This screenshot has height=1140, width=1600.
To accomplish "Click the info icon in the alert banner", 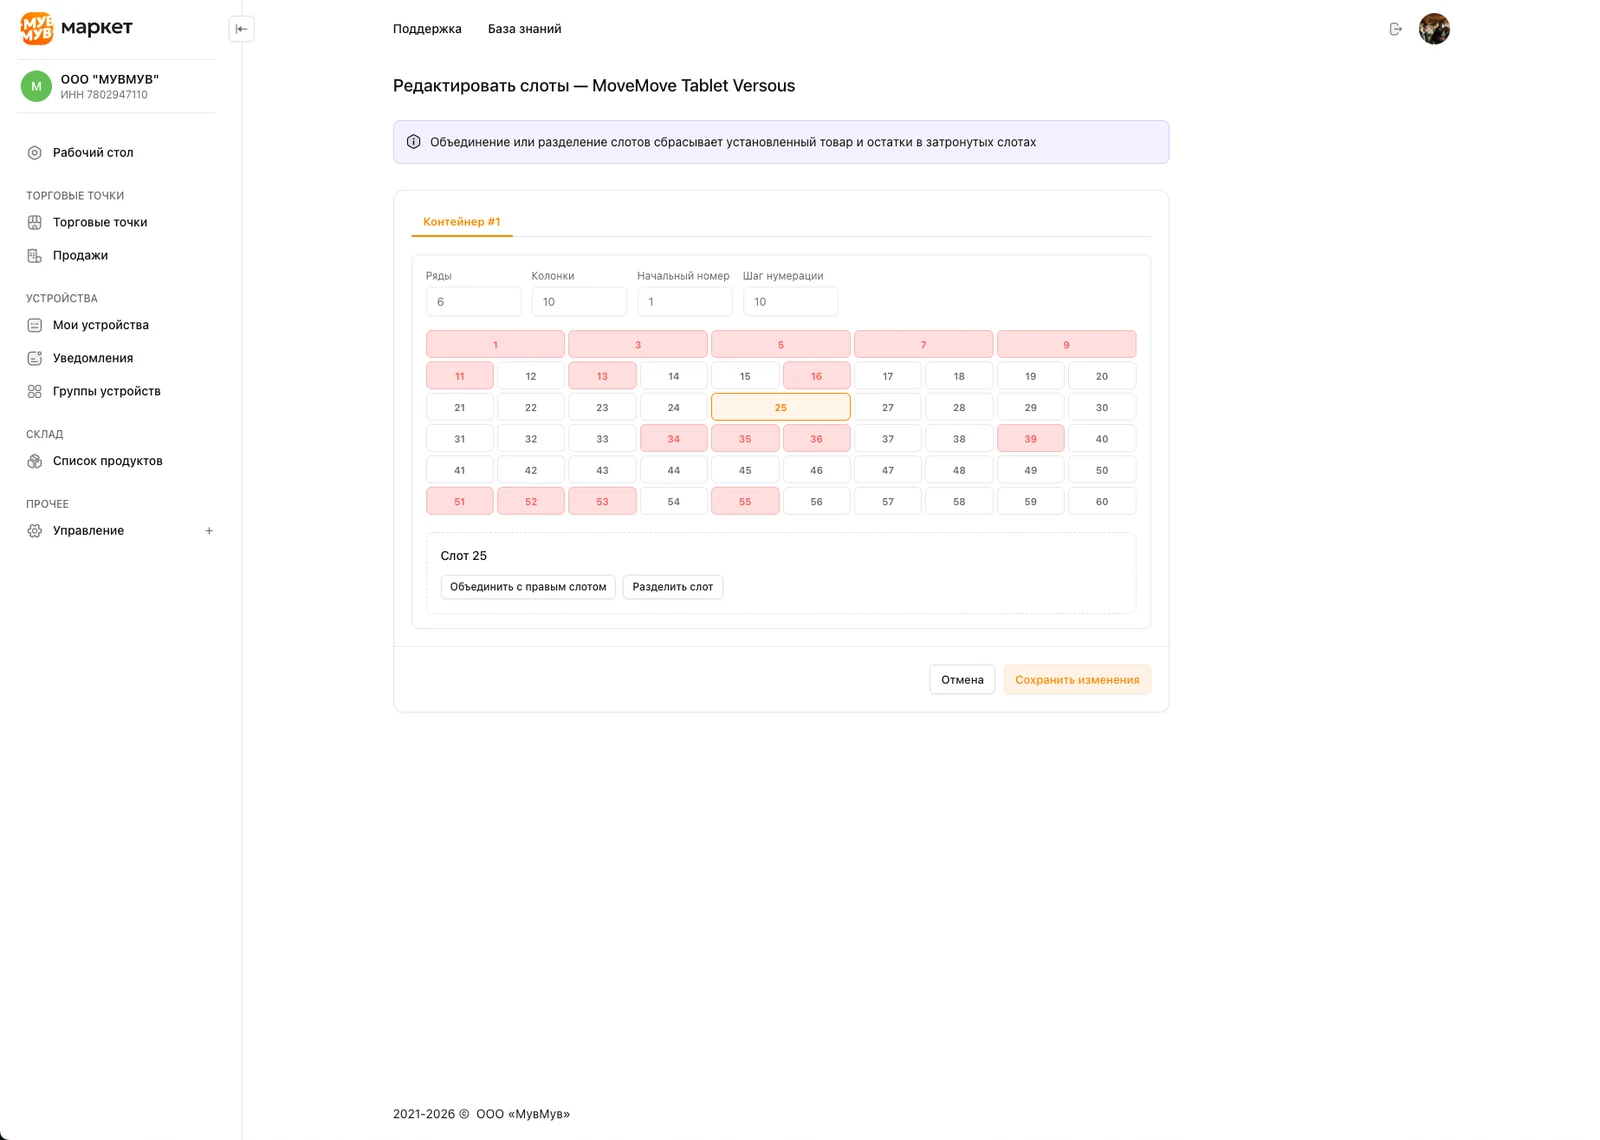I will (414, 142).
